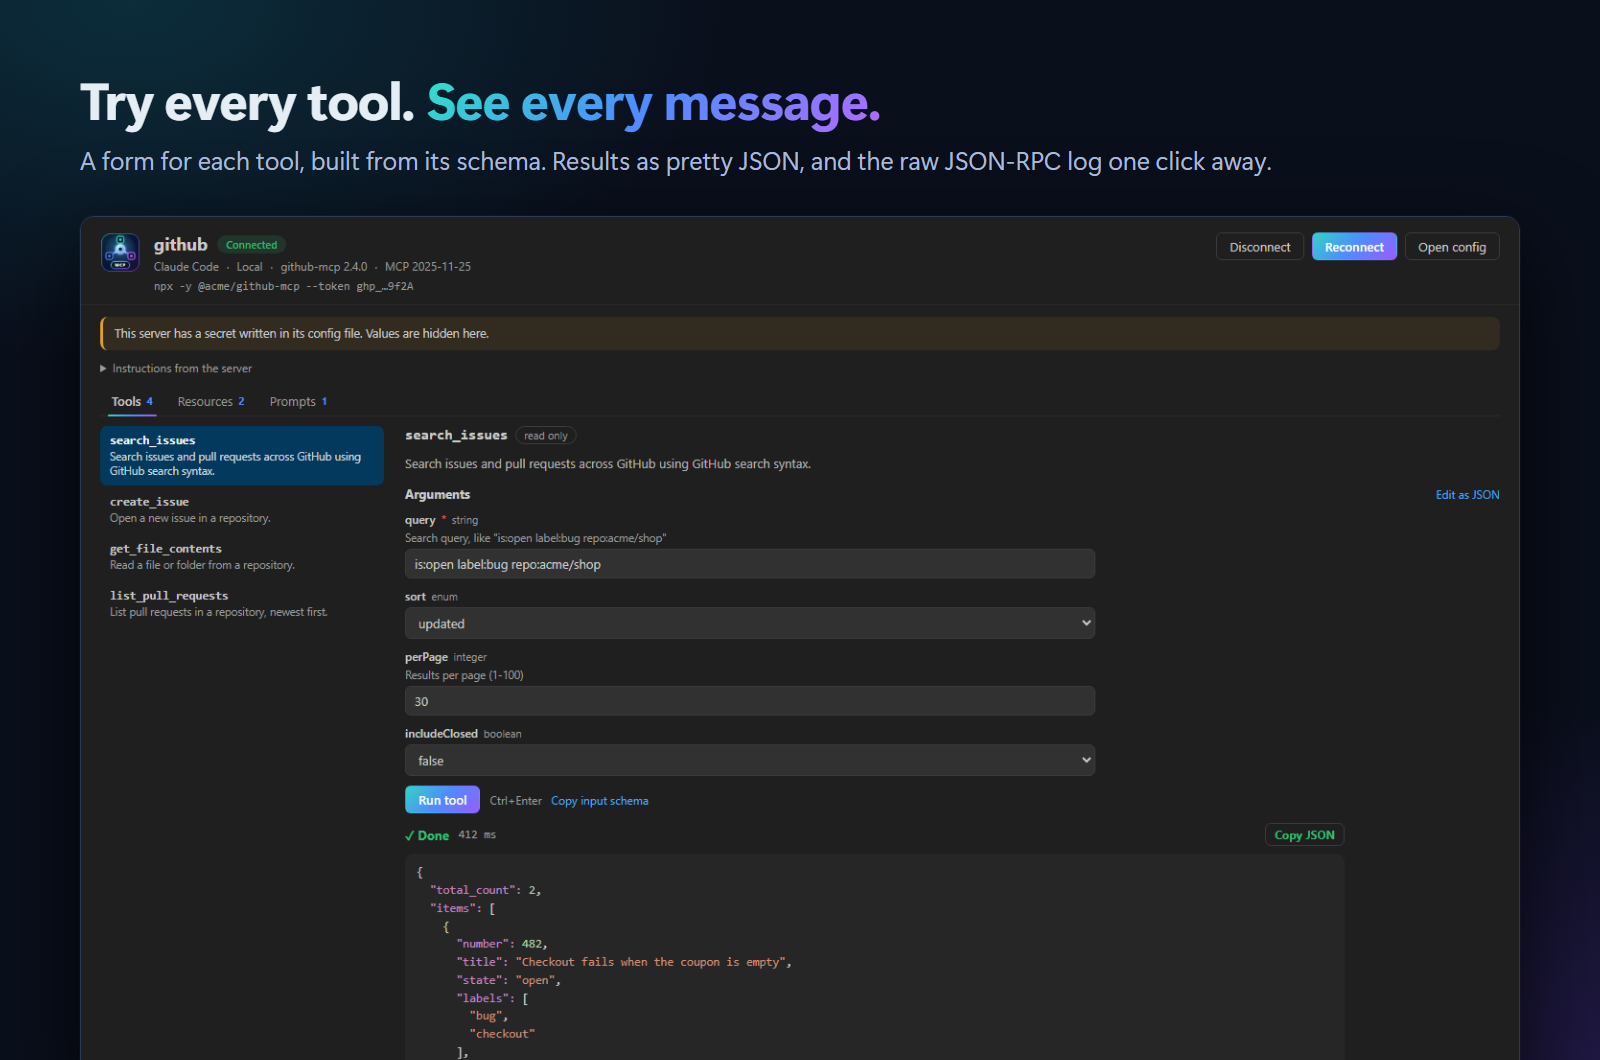The image size is (1600, 1060).
Task: Switch to the Prompts tab
Action: (x=298, y=401)
